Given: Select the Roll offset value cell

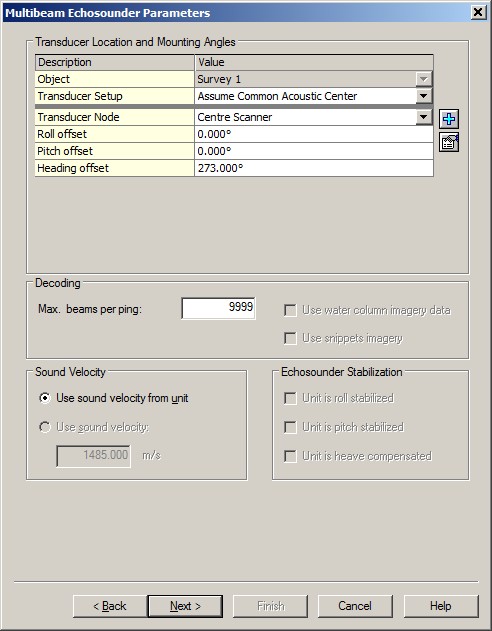Looking at the screenshot, I should (314, 134).
